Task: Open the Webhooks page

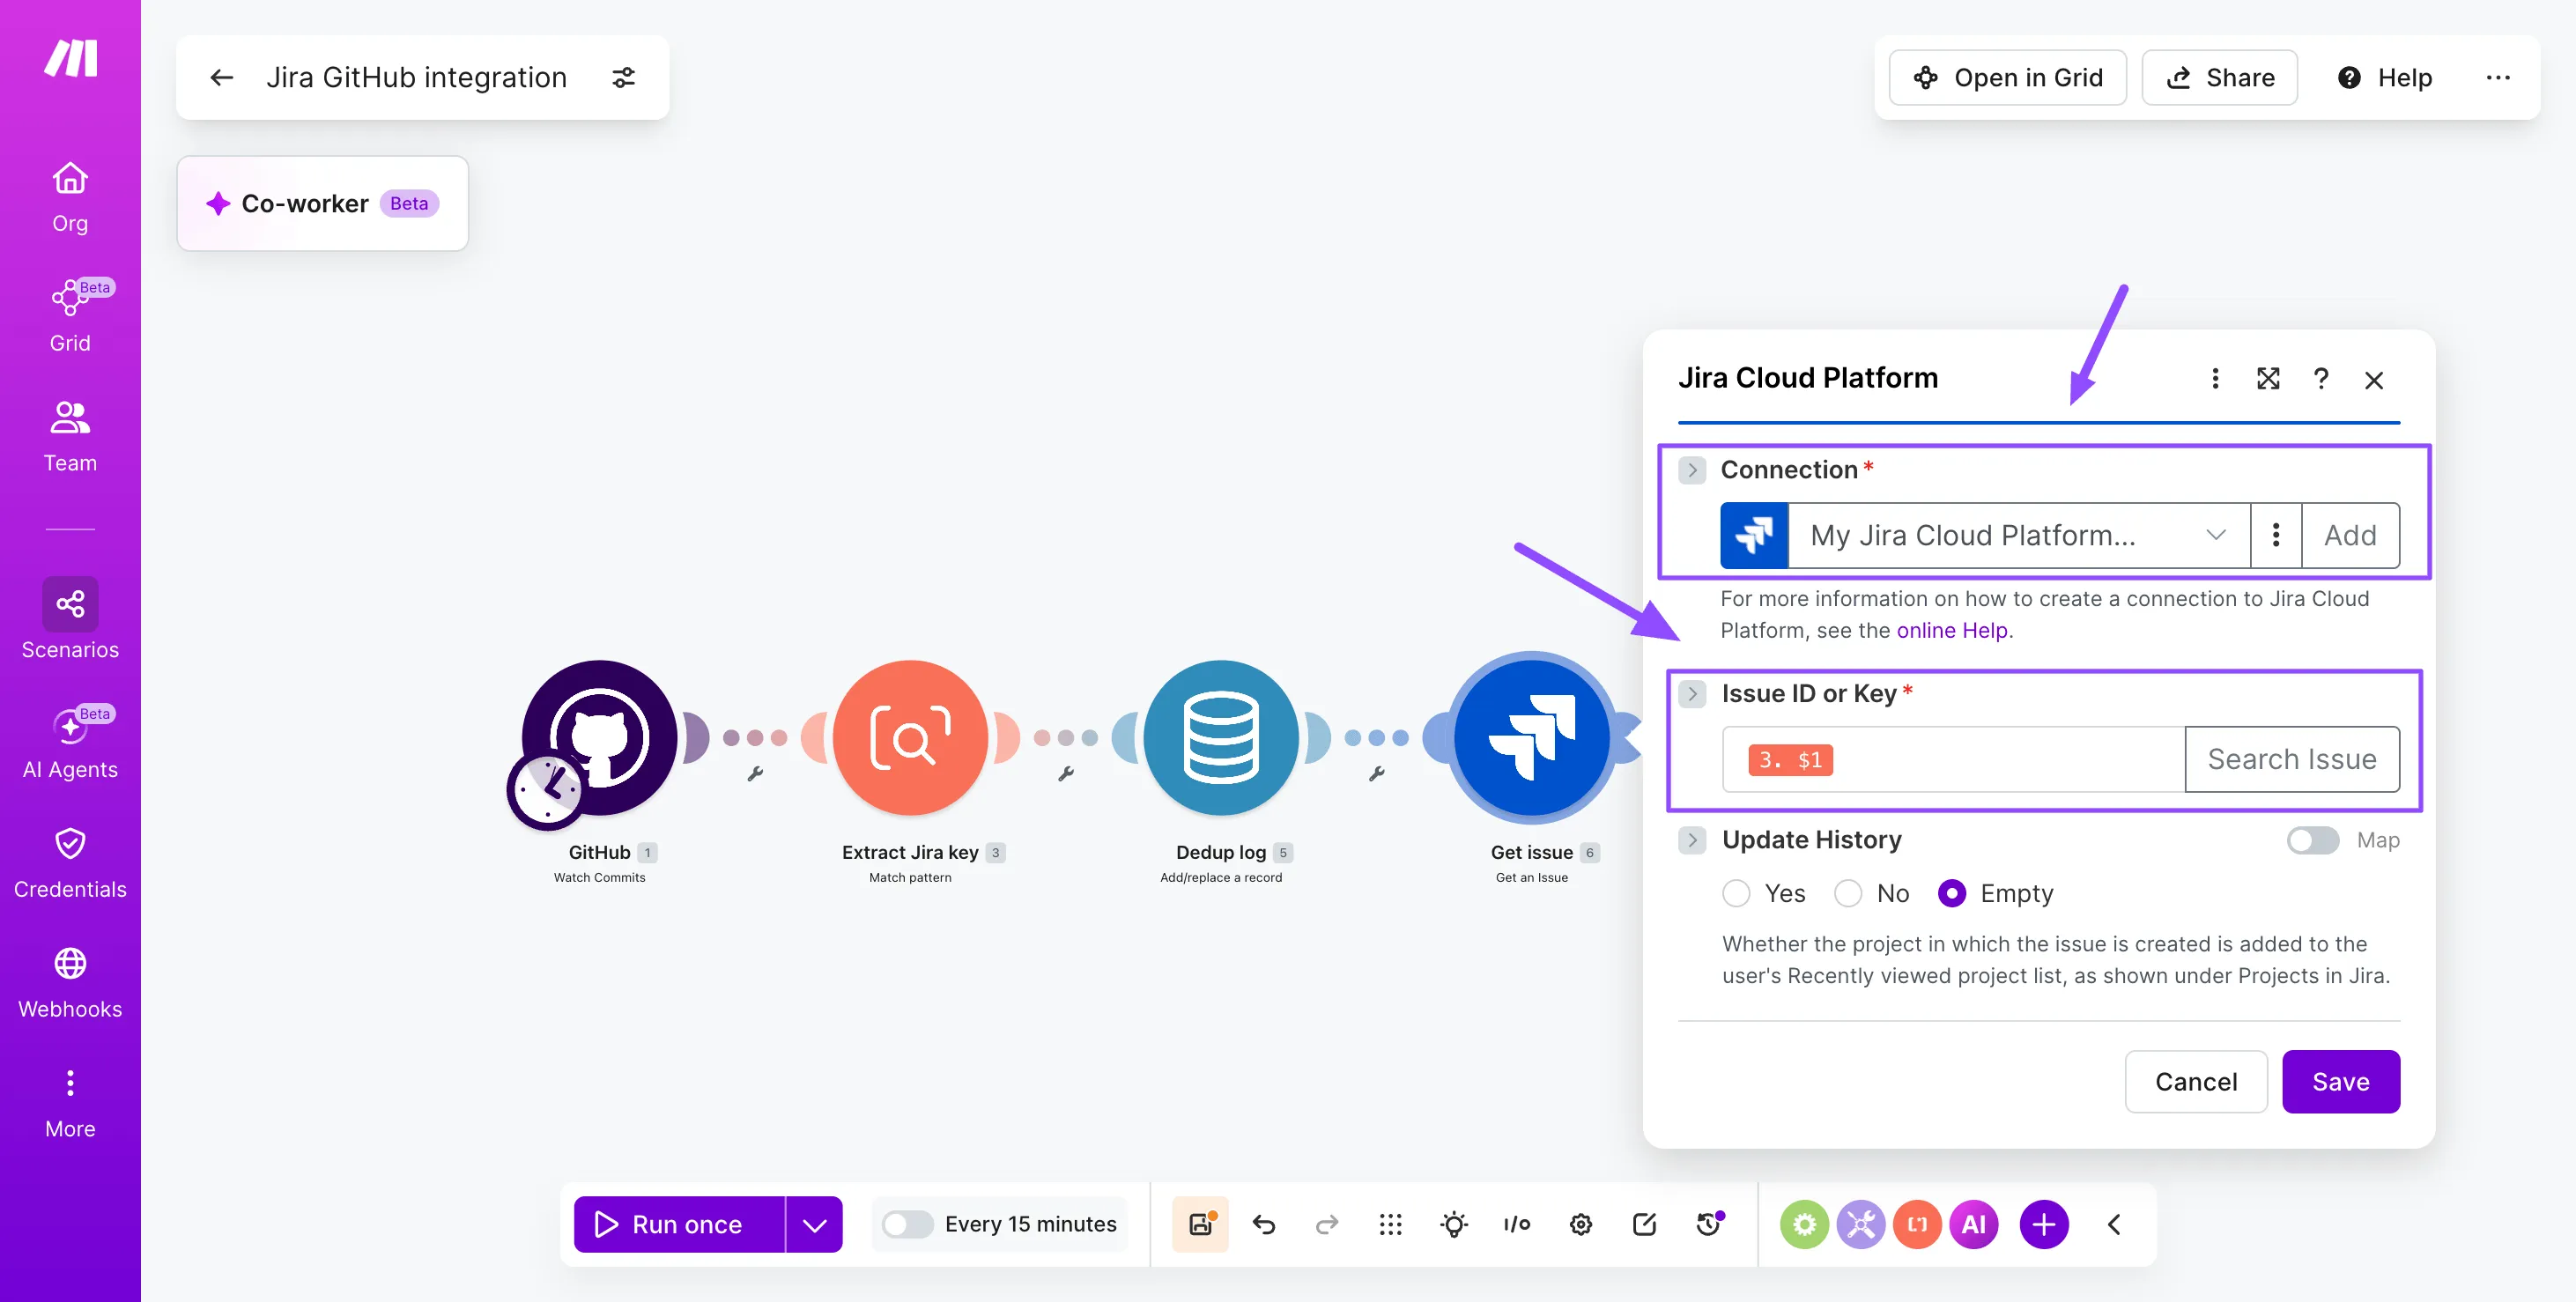Action: click(70, 982)
